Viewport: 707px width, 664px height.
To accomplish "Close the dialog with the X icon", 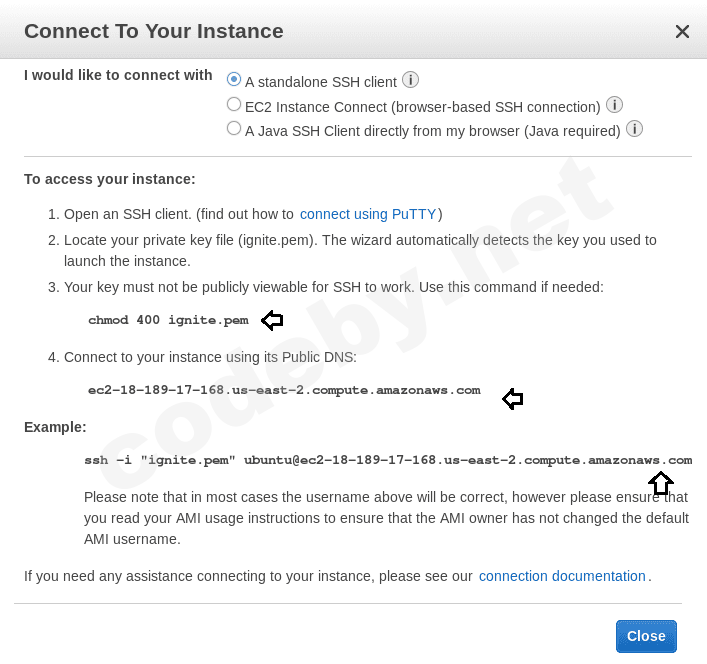I will [x=682, y=32].
